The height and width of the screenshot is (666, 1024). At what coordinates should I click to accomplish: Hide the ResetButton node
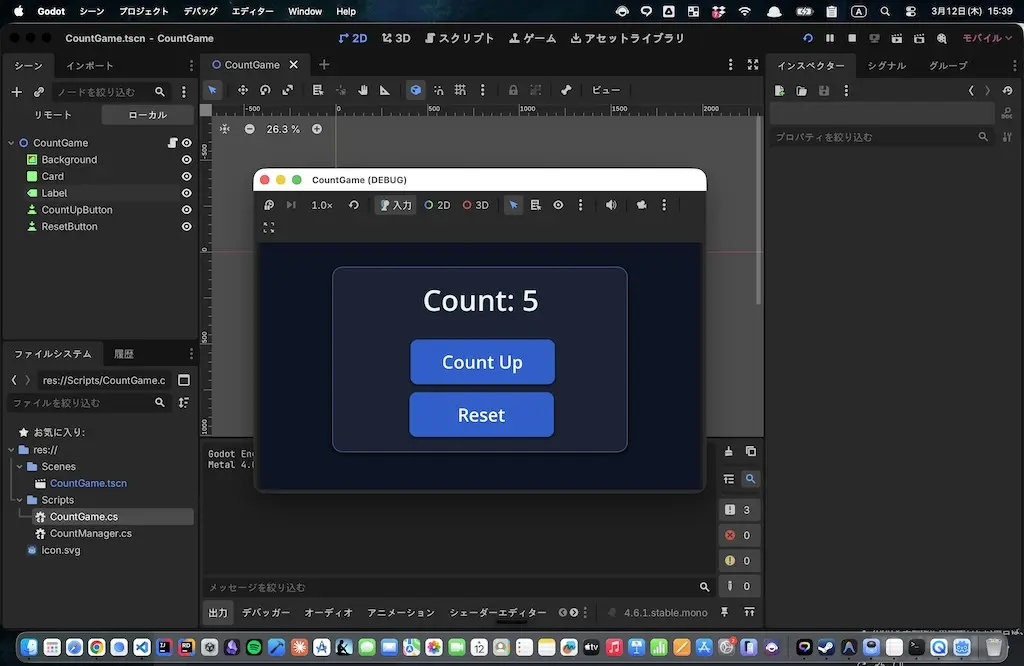[186, 227]
